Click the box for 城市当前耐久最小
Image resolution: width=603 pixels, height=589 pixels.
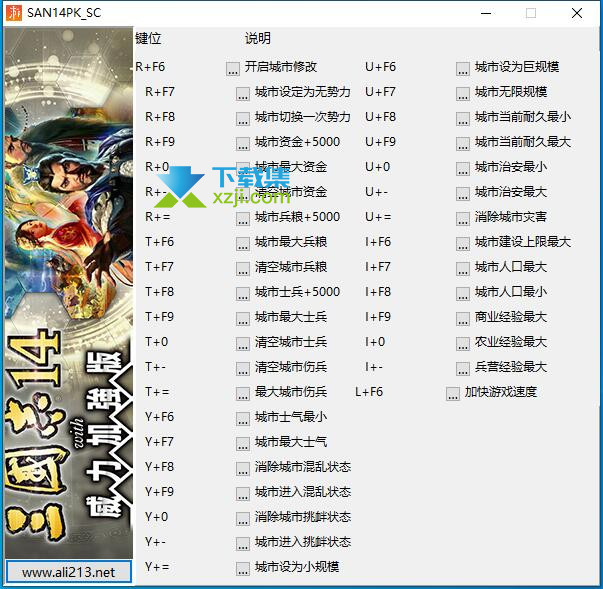pyautogui.click(x=463, y=118)
